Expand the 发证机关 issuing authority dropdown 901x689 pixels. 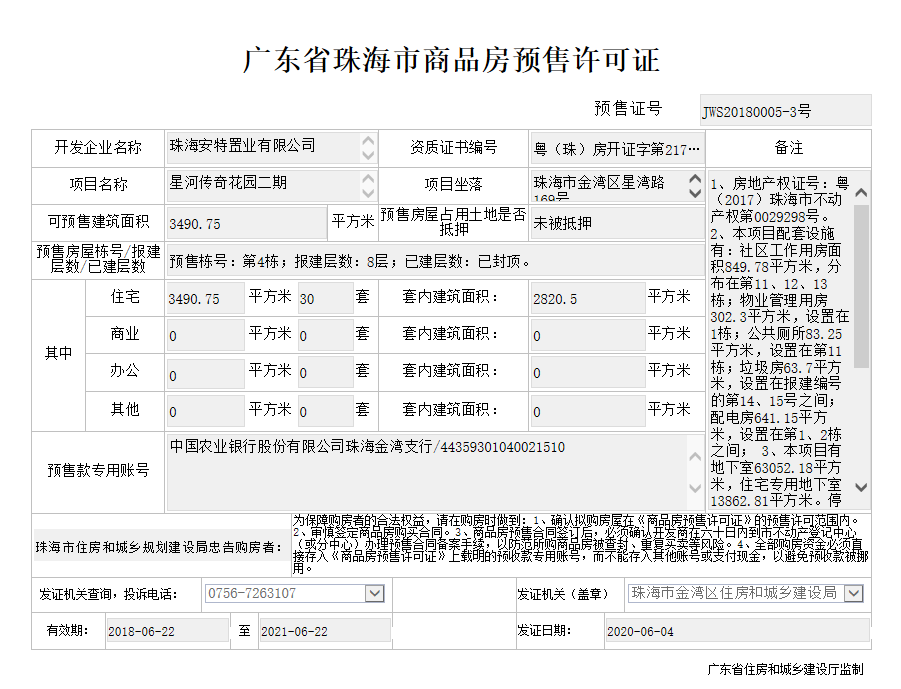point(853,593)
